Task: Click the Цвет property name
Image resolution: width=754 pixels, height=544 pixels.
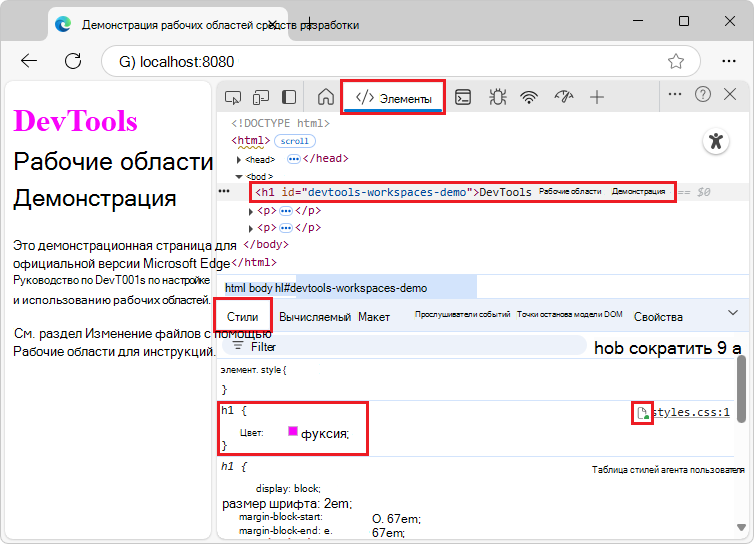Action: pyautogui.click(x=251, y=433)
